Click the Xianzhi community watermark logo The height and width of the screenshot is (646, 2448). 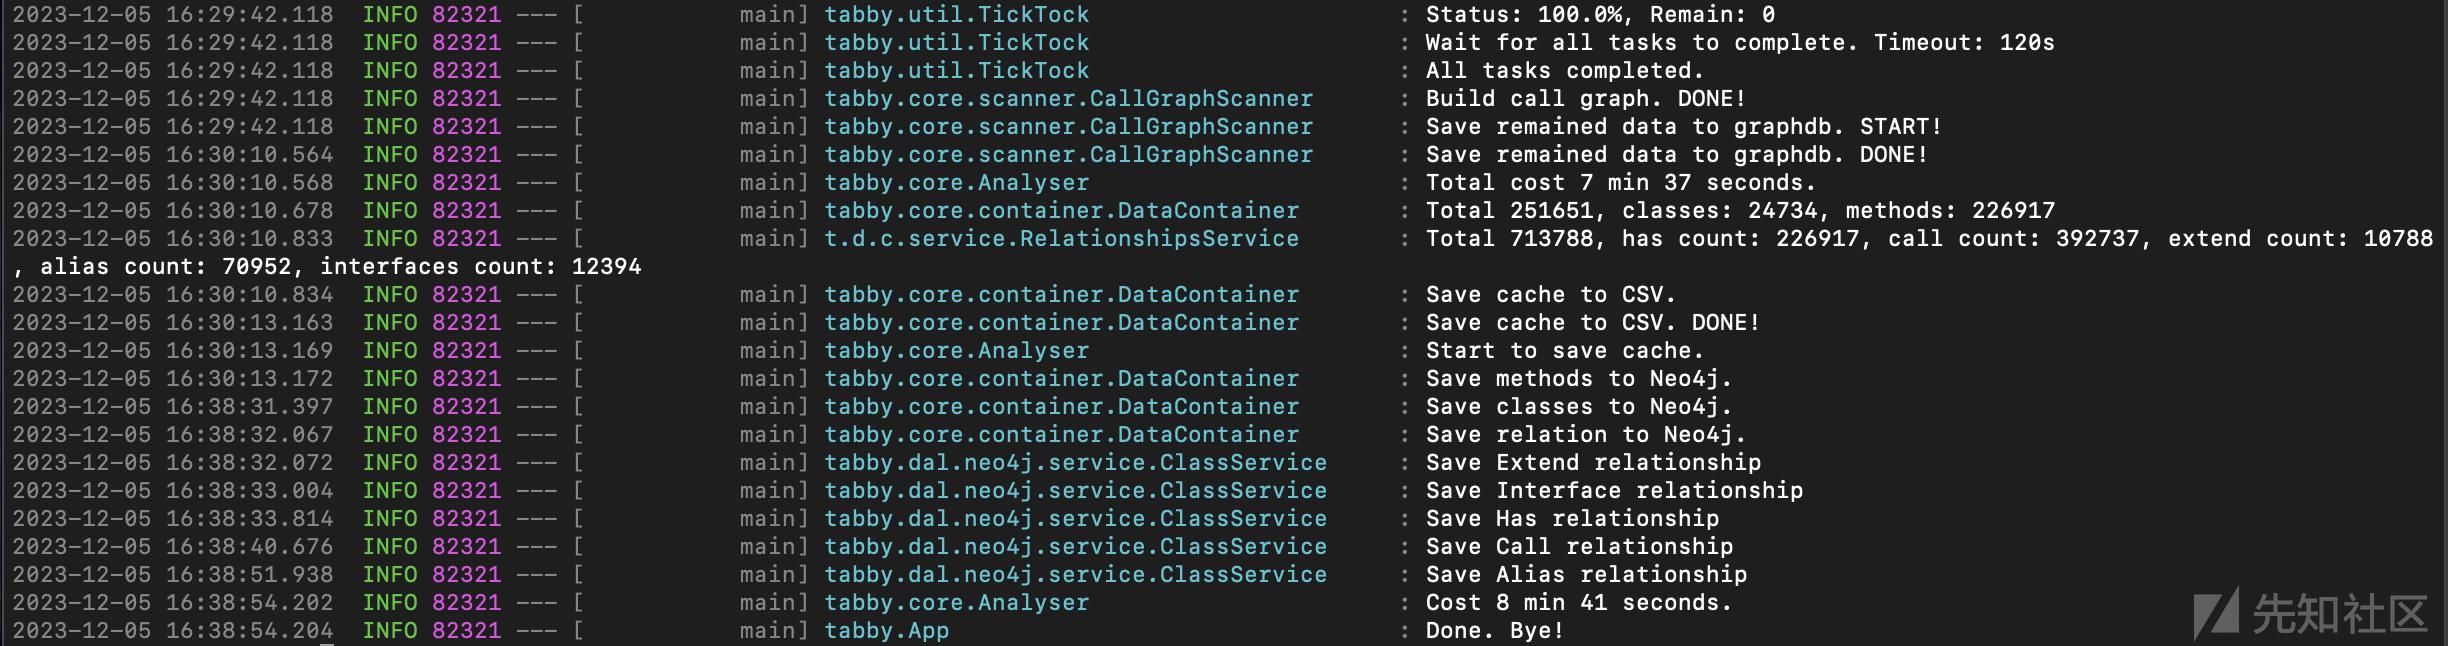coord(2310,614)
